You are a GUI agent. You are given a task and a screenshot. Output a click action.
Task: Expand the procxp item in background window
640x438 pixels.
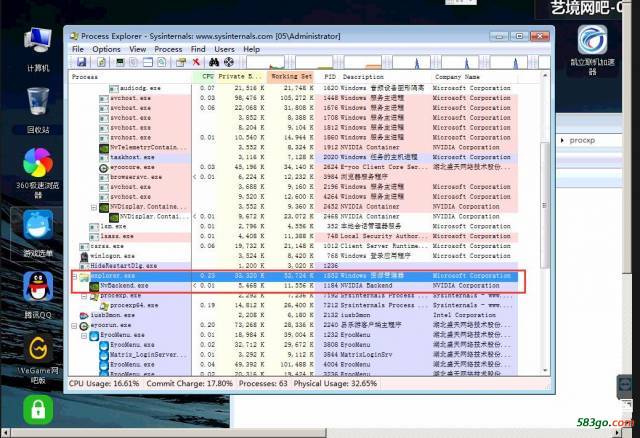[562, 140]
